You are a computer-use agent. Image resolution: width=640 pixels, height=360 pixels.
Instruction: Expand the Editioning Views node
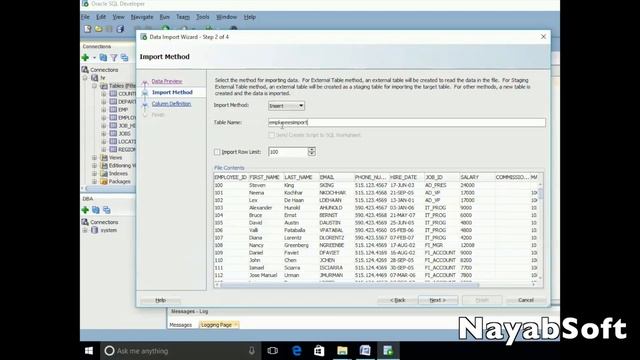(95, 166)
